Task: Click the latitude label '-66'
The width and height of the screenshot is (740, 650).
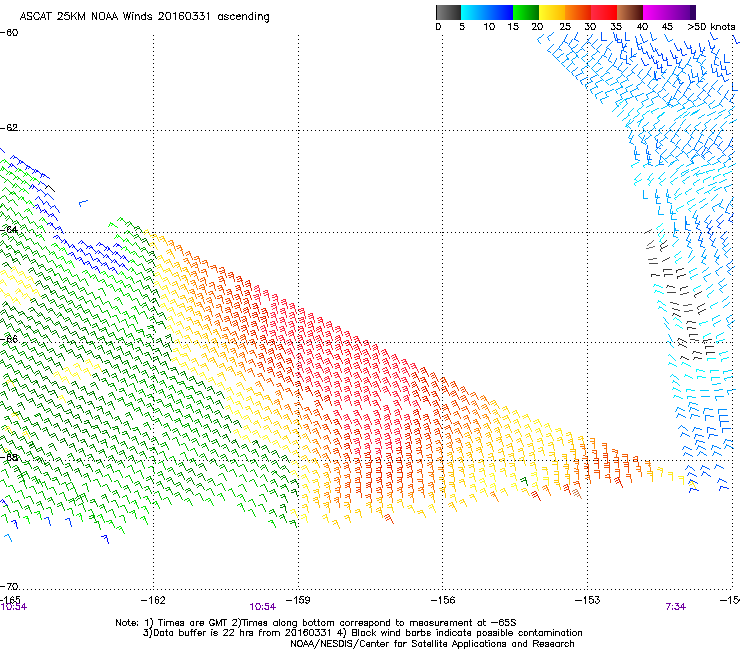Action: (9, 339)
